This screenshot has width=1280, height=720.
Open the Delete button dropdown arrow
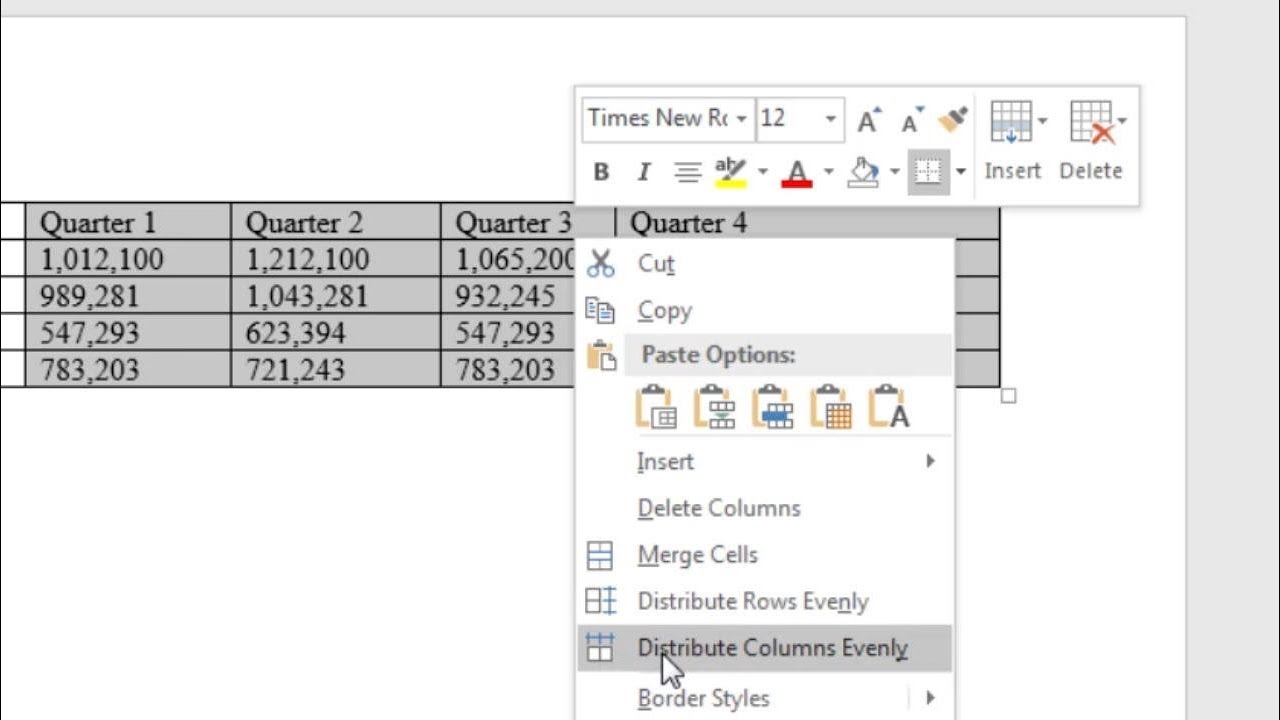point(1122,122)
